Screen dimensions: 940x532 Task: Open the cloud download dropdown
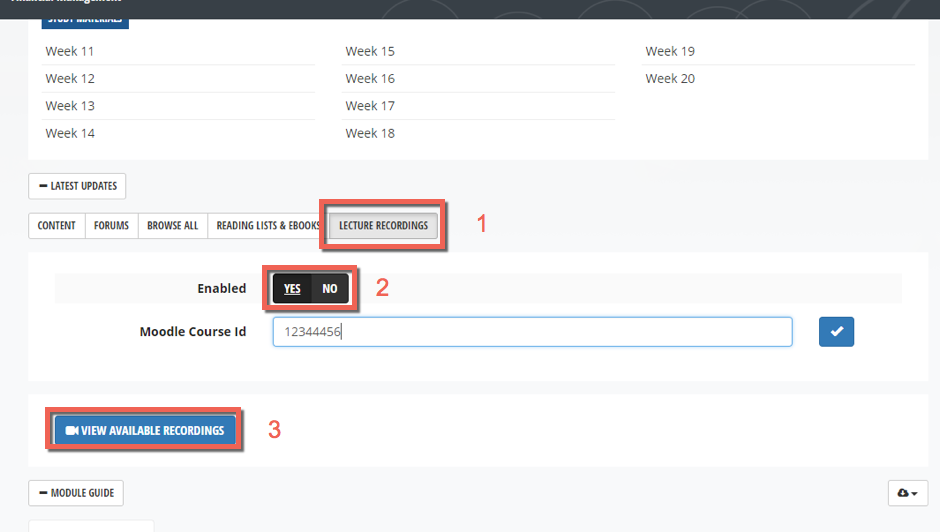[907, 493]
